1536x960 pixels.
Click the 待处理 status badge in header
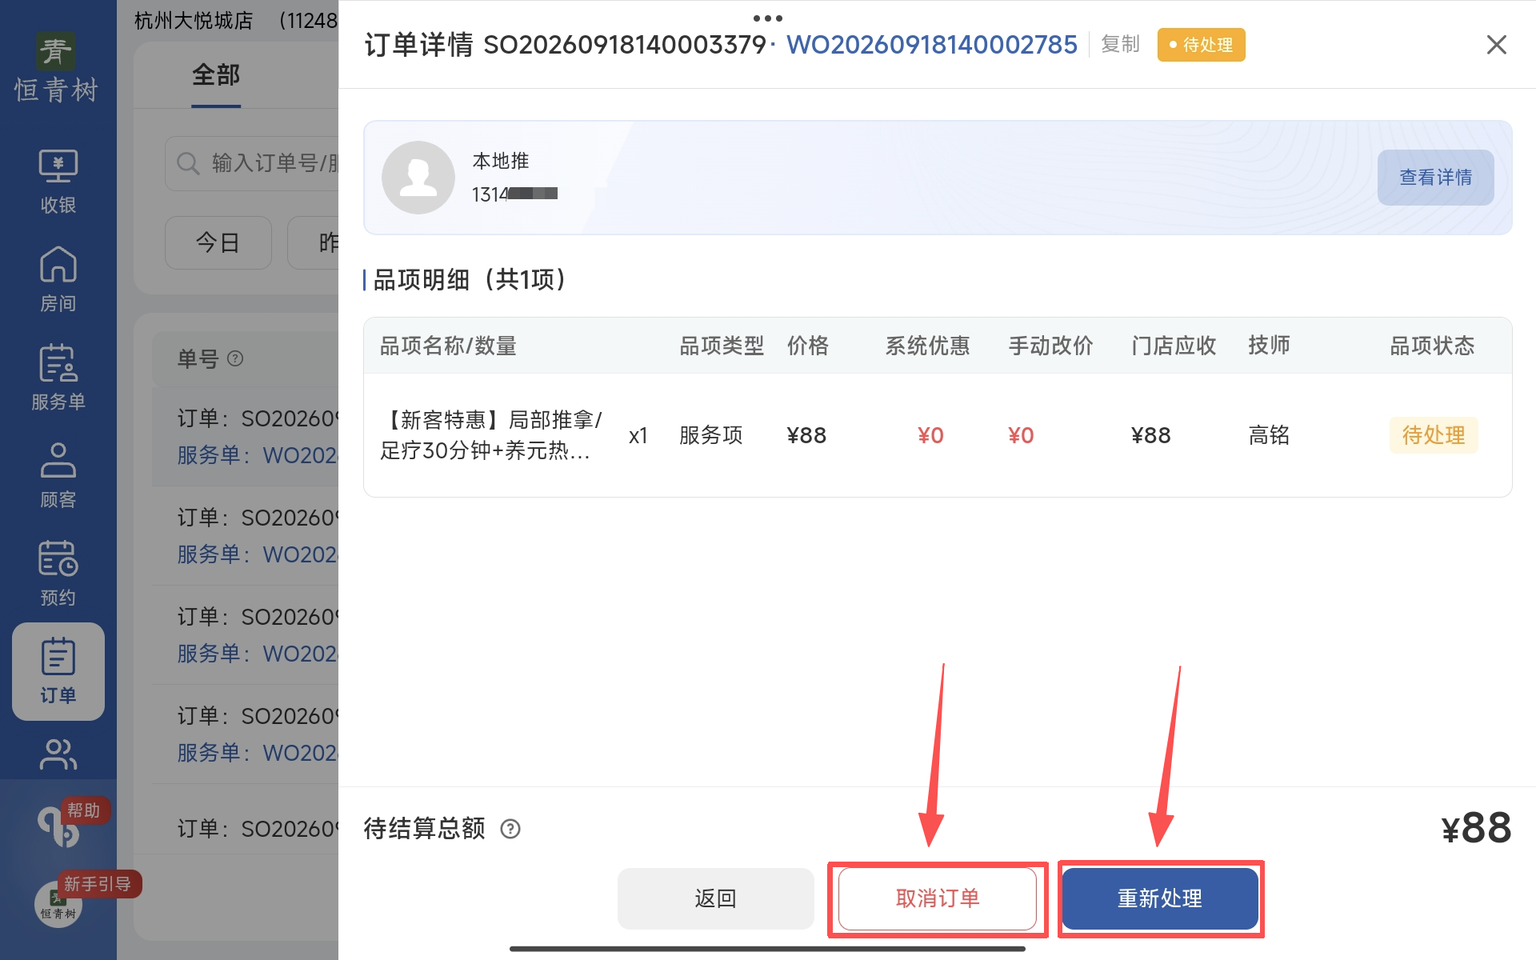pos(1201,45)
